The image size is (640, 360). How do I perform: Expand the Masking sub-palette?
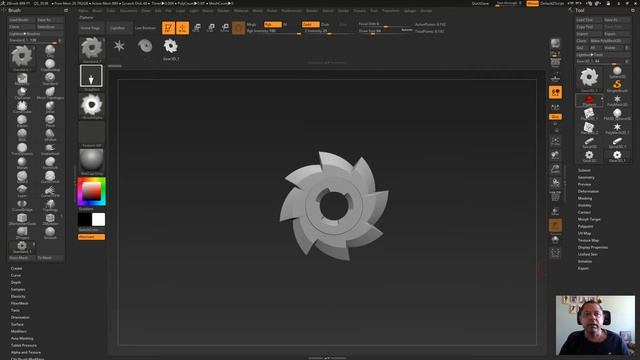click(x=585, y=198)
